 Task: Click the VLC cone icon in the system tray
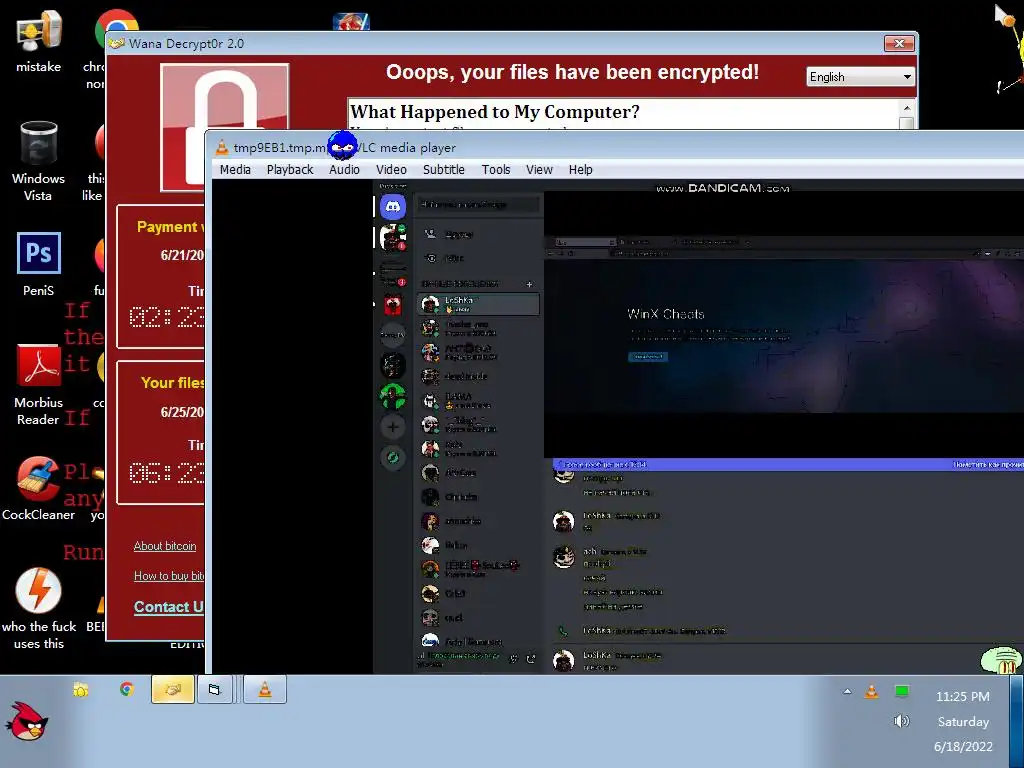(871, 691)
